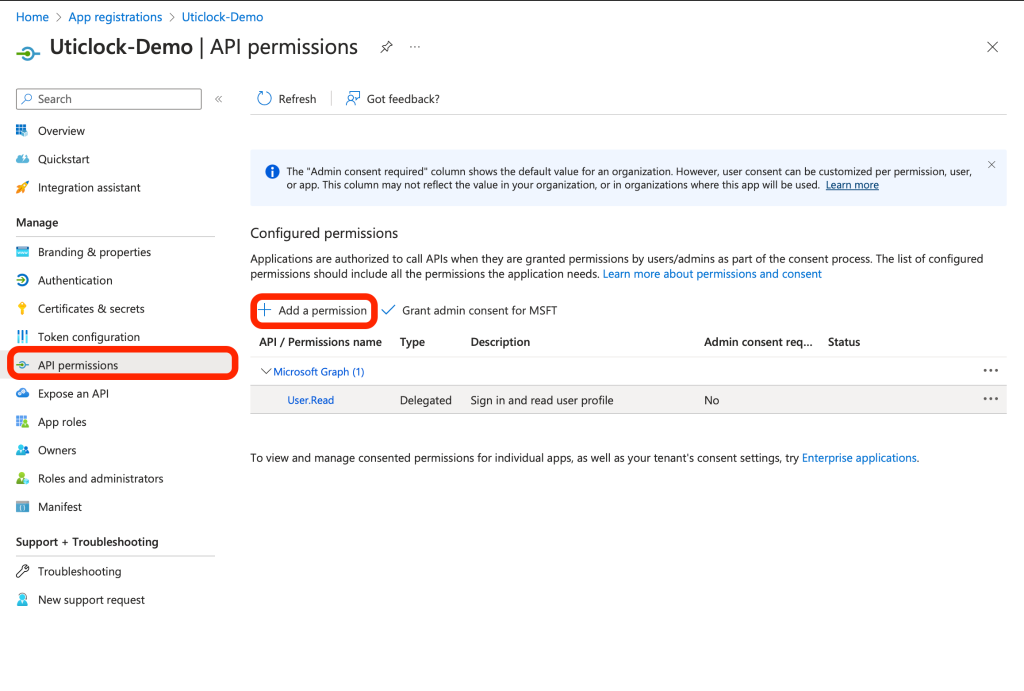
Task: Open the Enterprise applications link
Action: click(859, 458)
